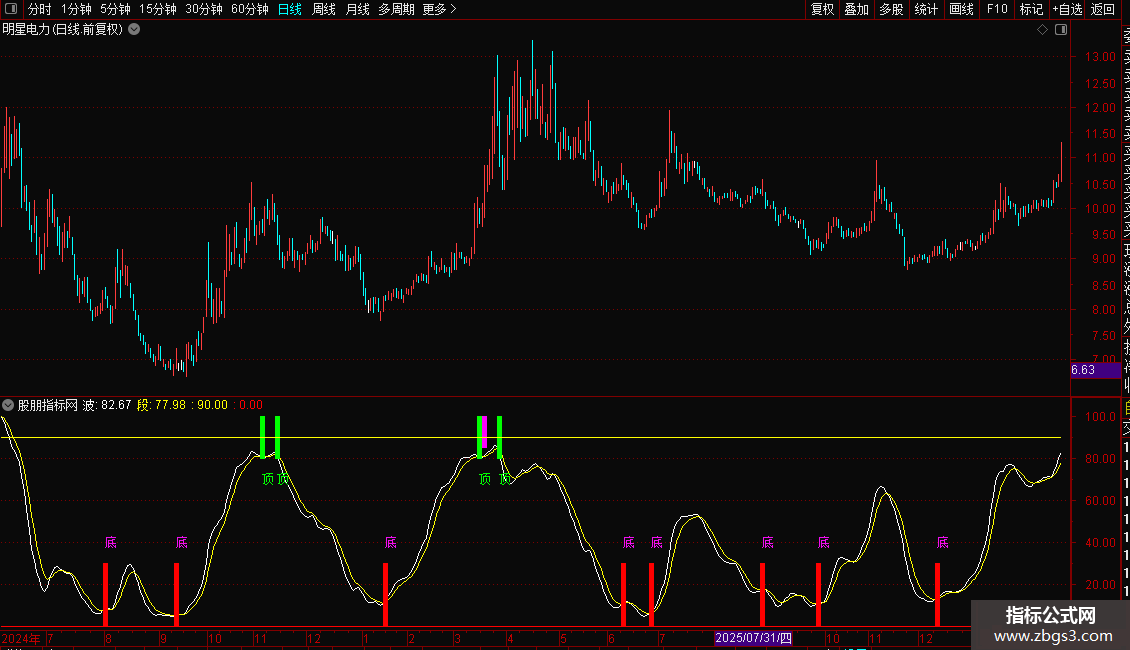This screenshot has height=650, width=1130.
Task: Select the 60分钟 period tab
Action: point(250,9)
